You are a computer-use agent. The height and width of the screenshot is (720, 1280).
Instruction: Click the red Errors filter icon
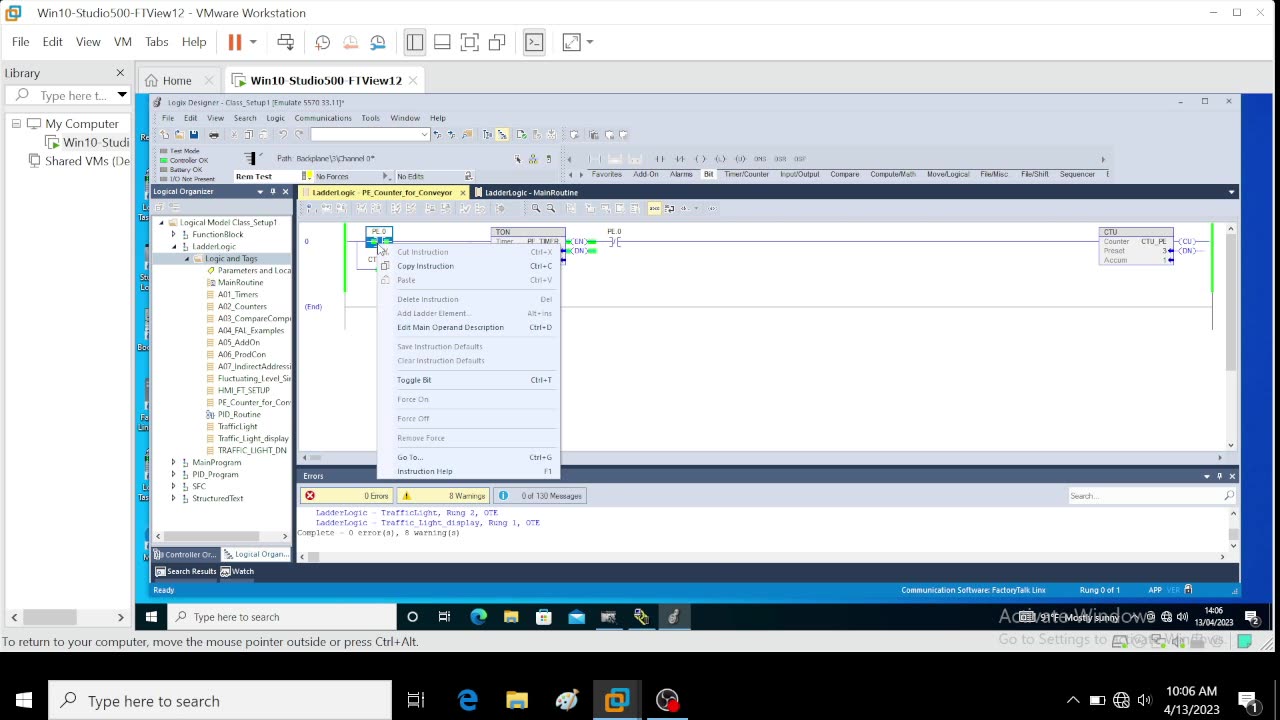click(310, 496)
